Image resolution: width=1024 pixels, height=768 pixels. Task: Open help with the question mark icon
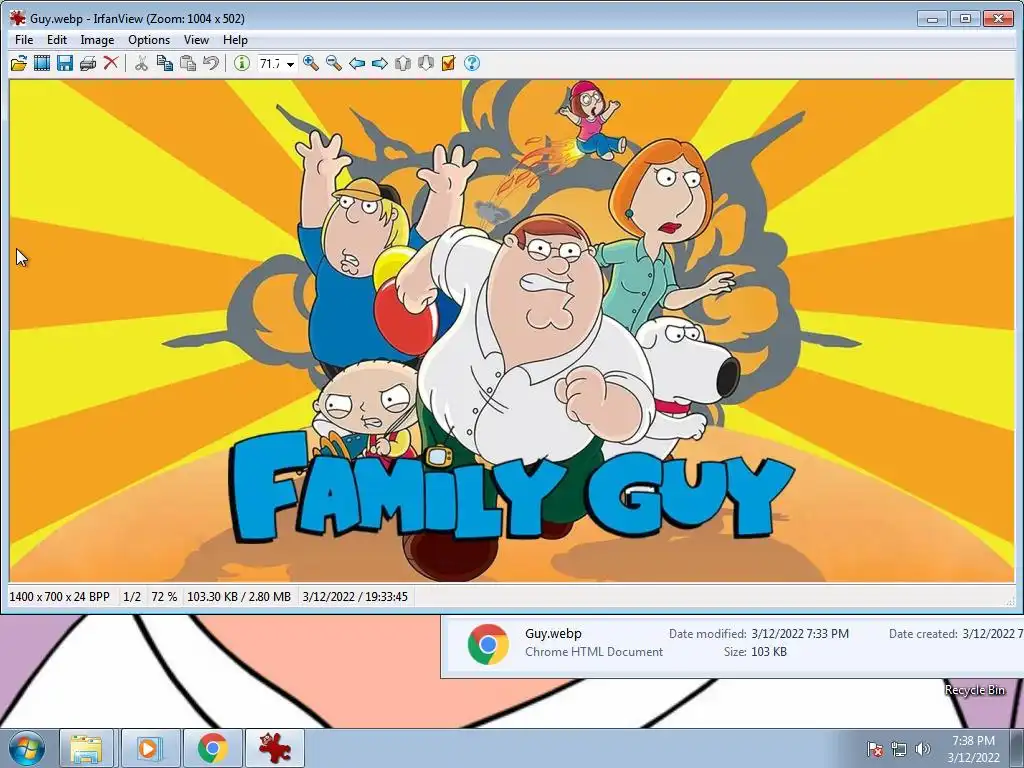pyautogui.click(x=472, y=63)
